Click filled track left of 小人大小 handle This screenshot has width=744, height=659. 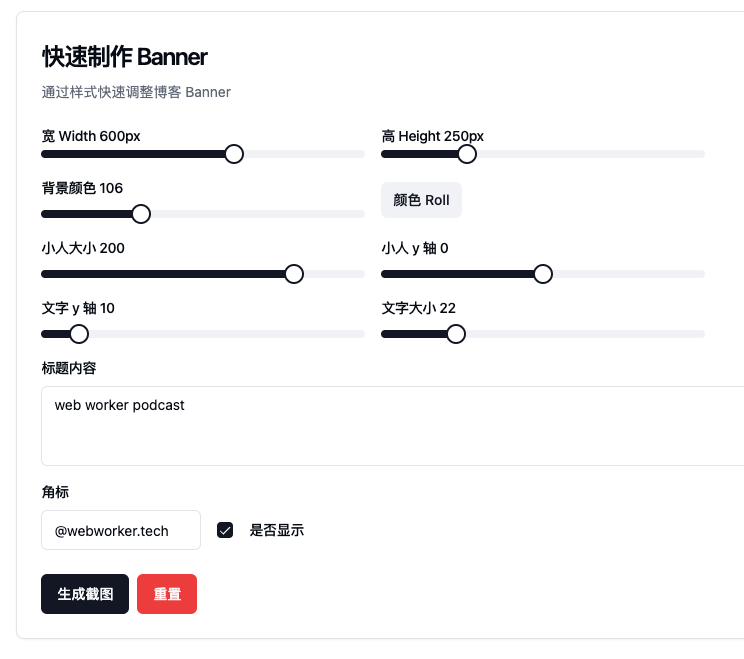[x=160, y=274]
